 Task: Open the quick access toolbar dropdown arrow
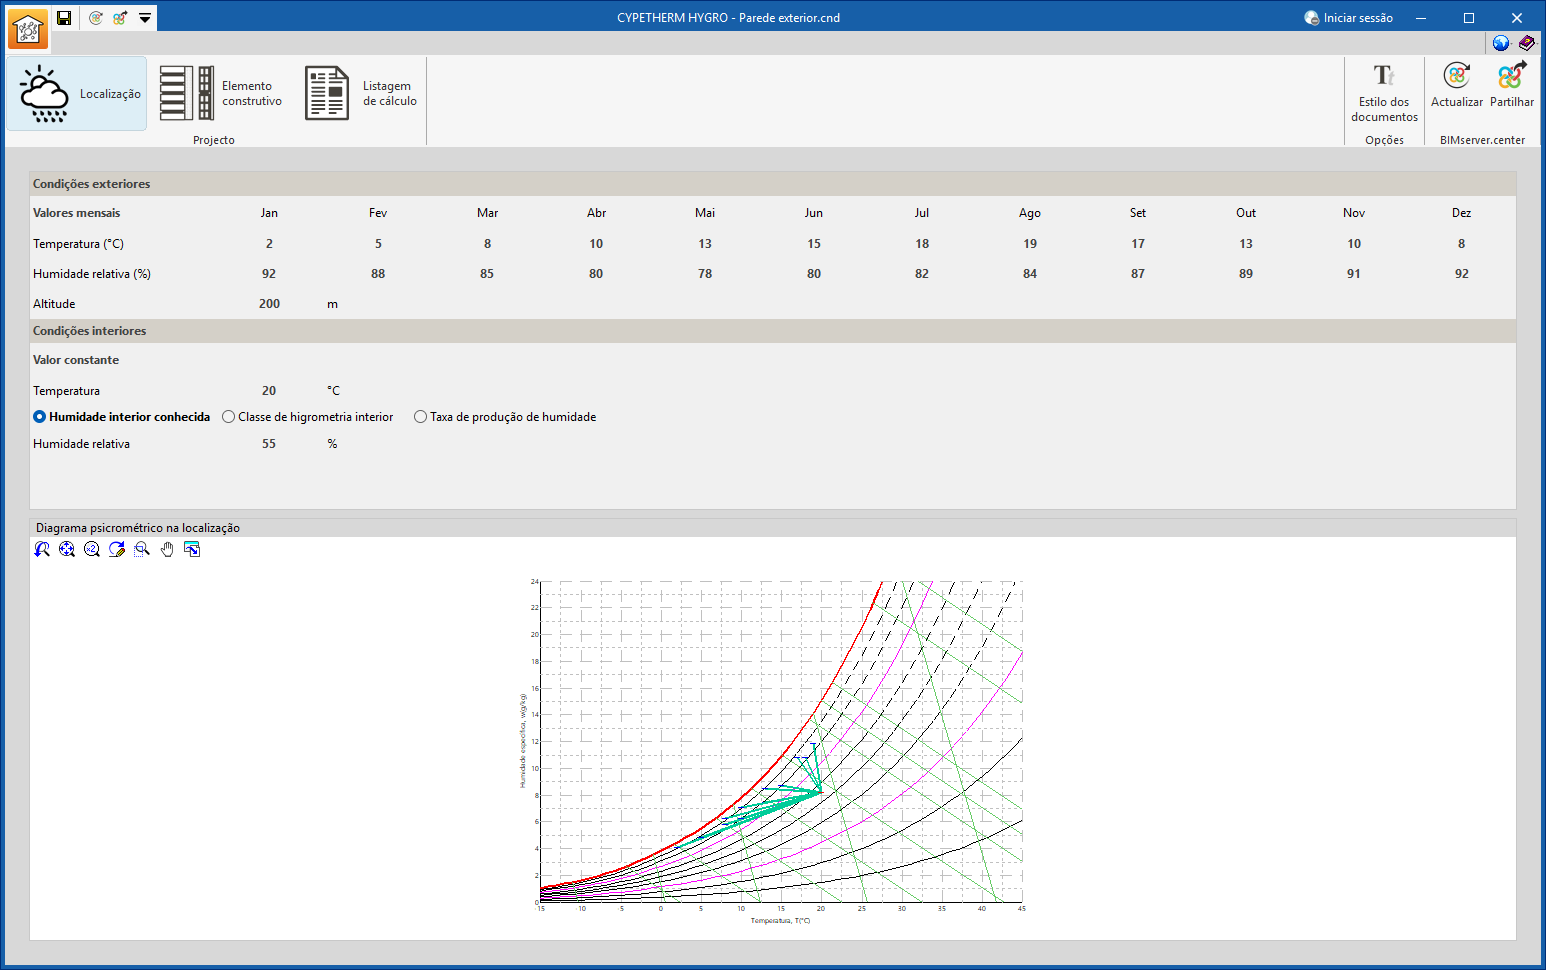(145, 18)
